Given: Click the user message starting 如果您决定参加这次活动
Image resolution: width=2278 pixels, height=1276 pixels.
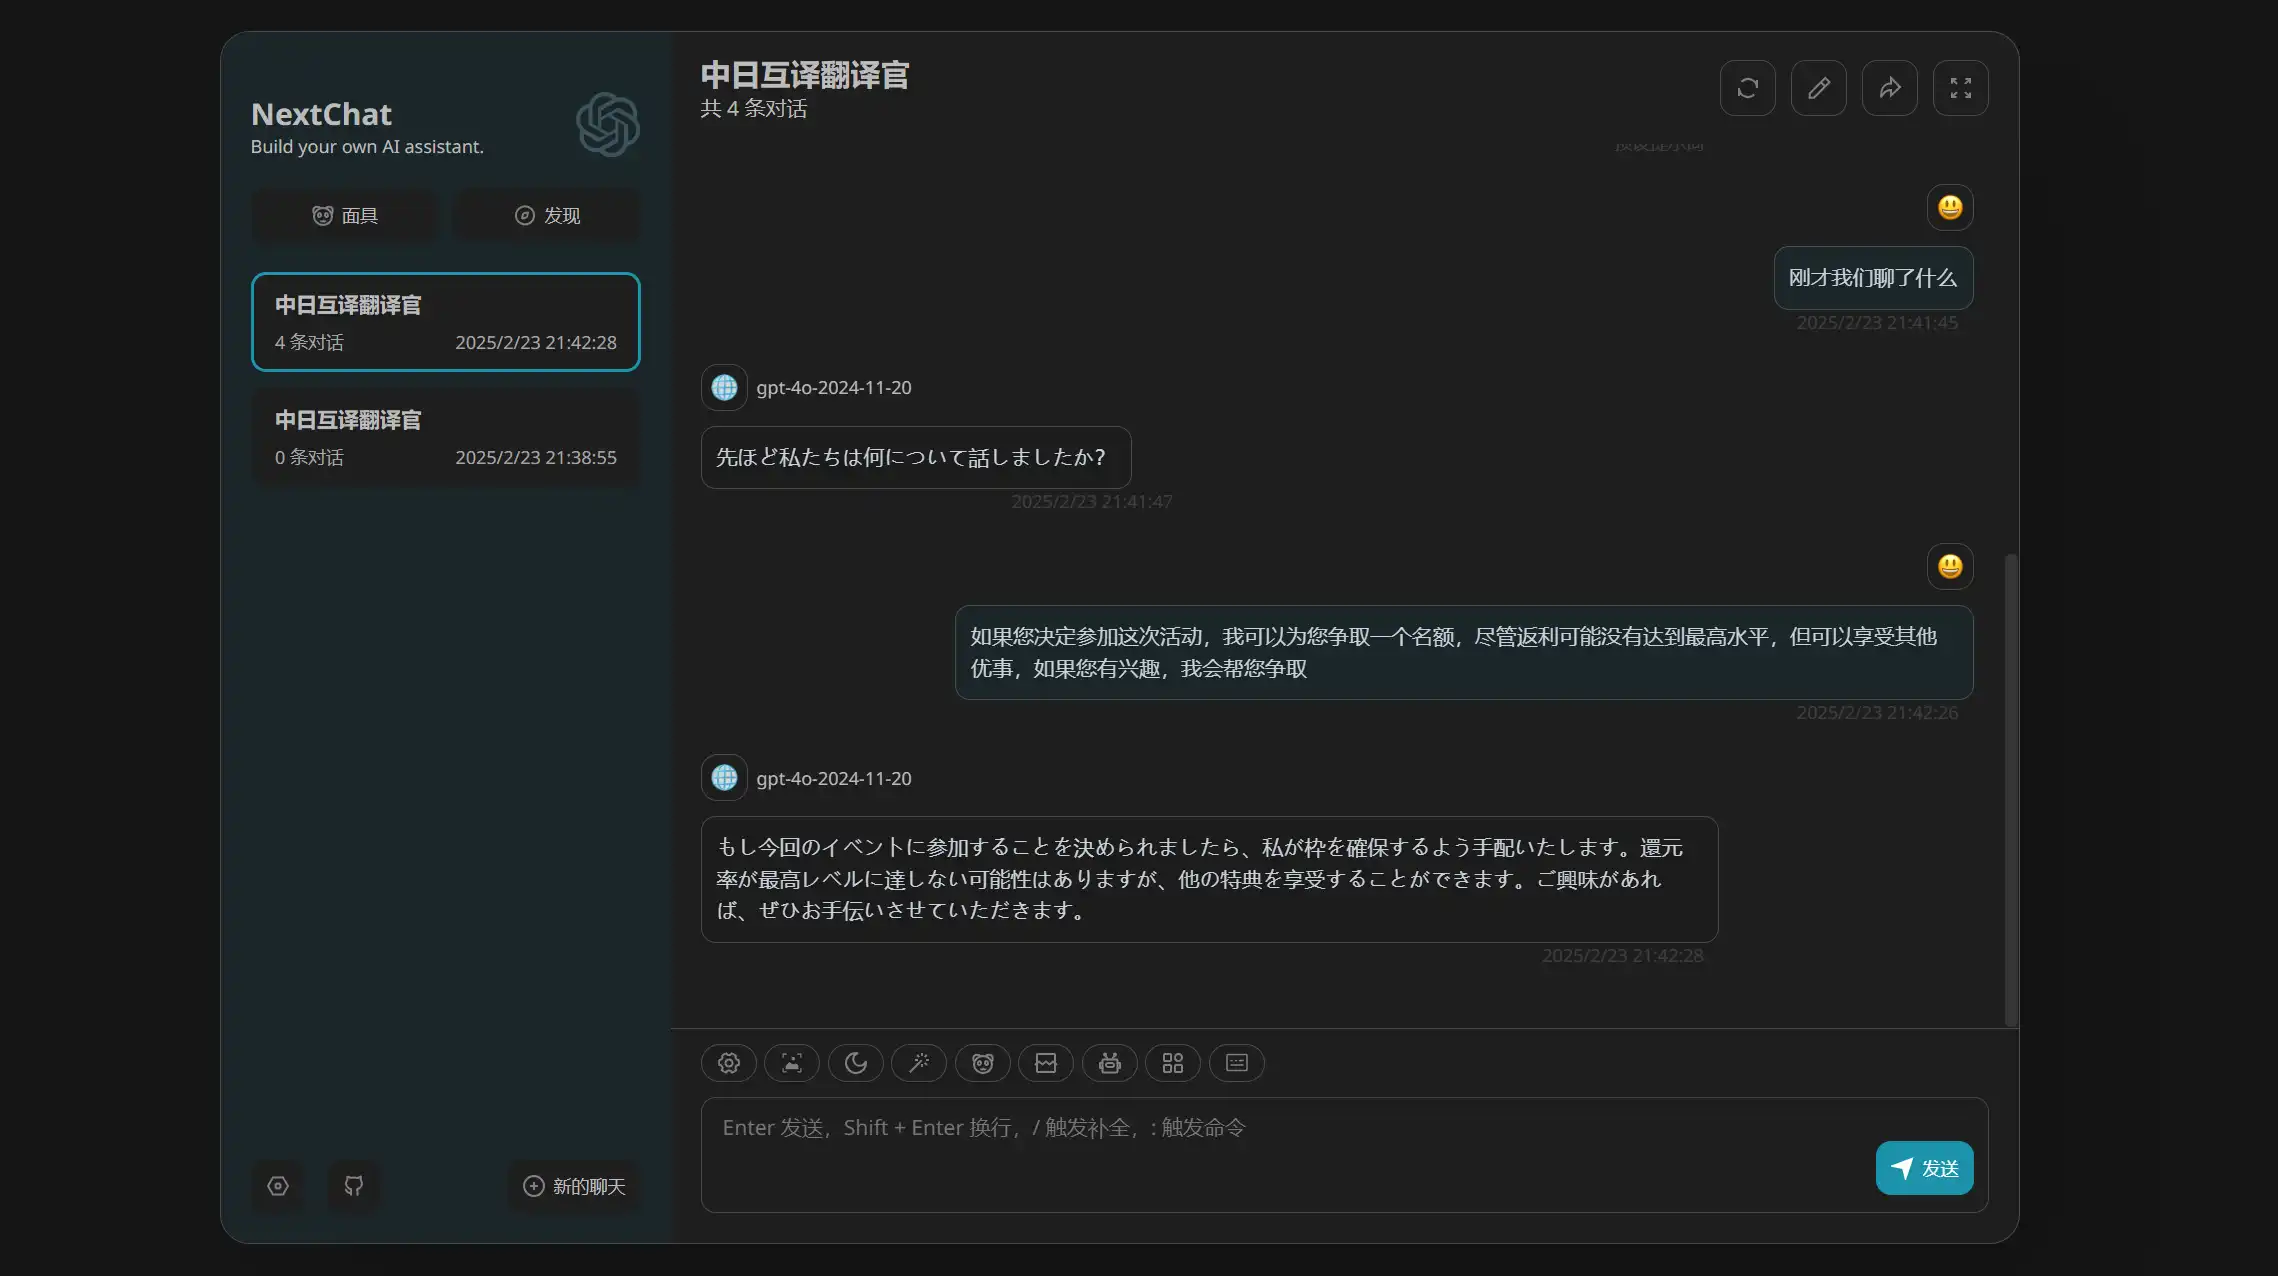Looking at the screenshot, I should [x=1464, y=652].
